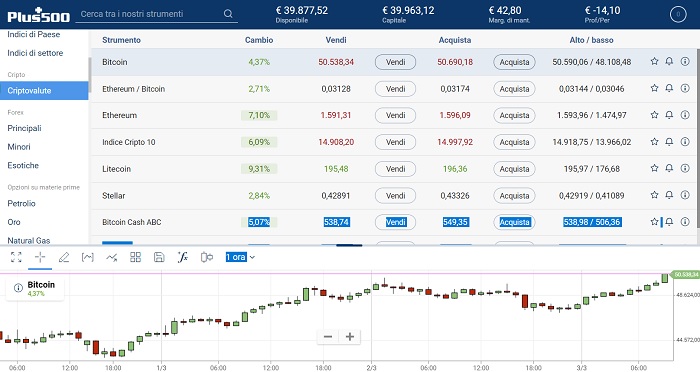Zoom out chart with minus button
This screenshot has height=372, width=700.
(x=328, y=337)
